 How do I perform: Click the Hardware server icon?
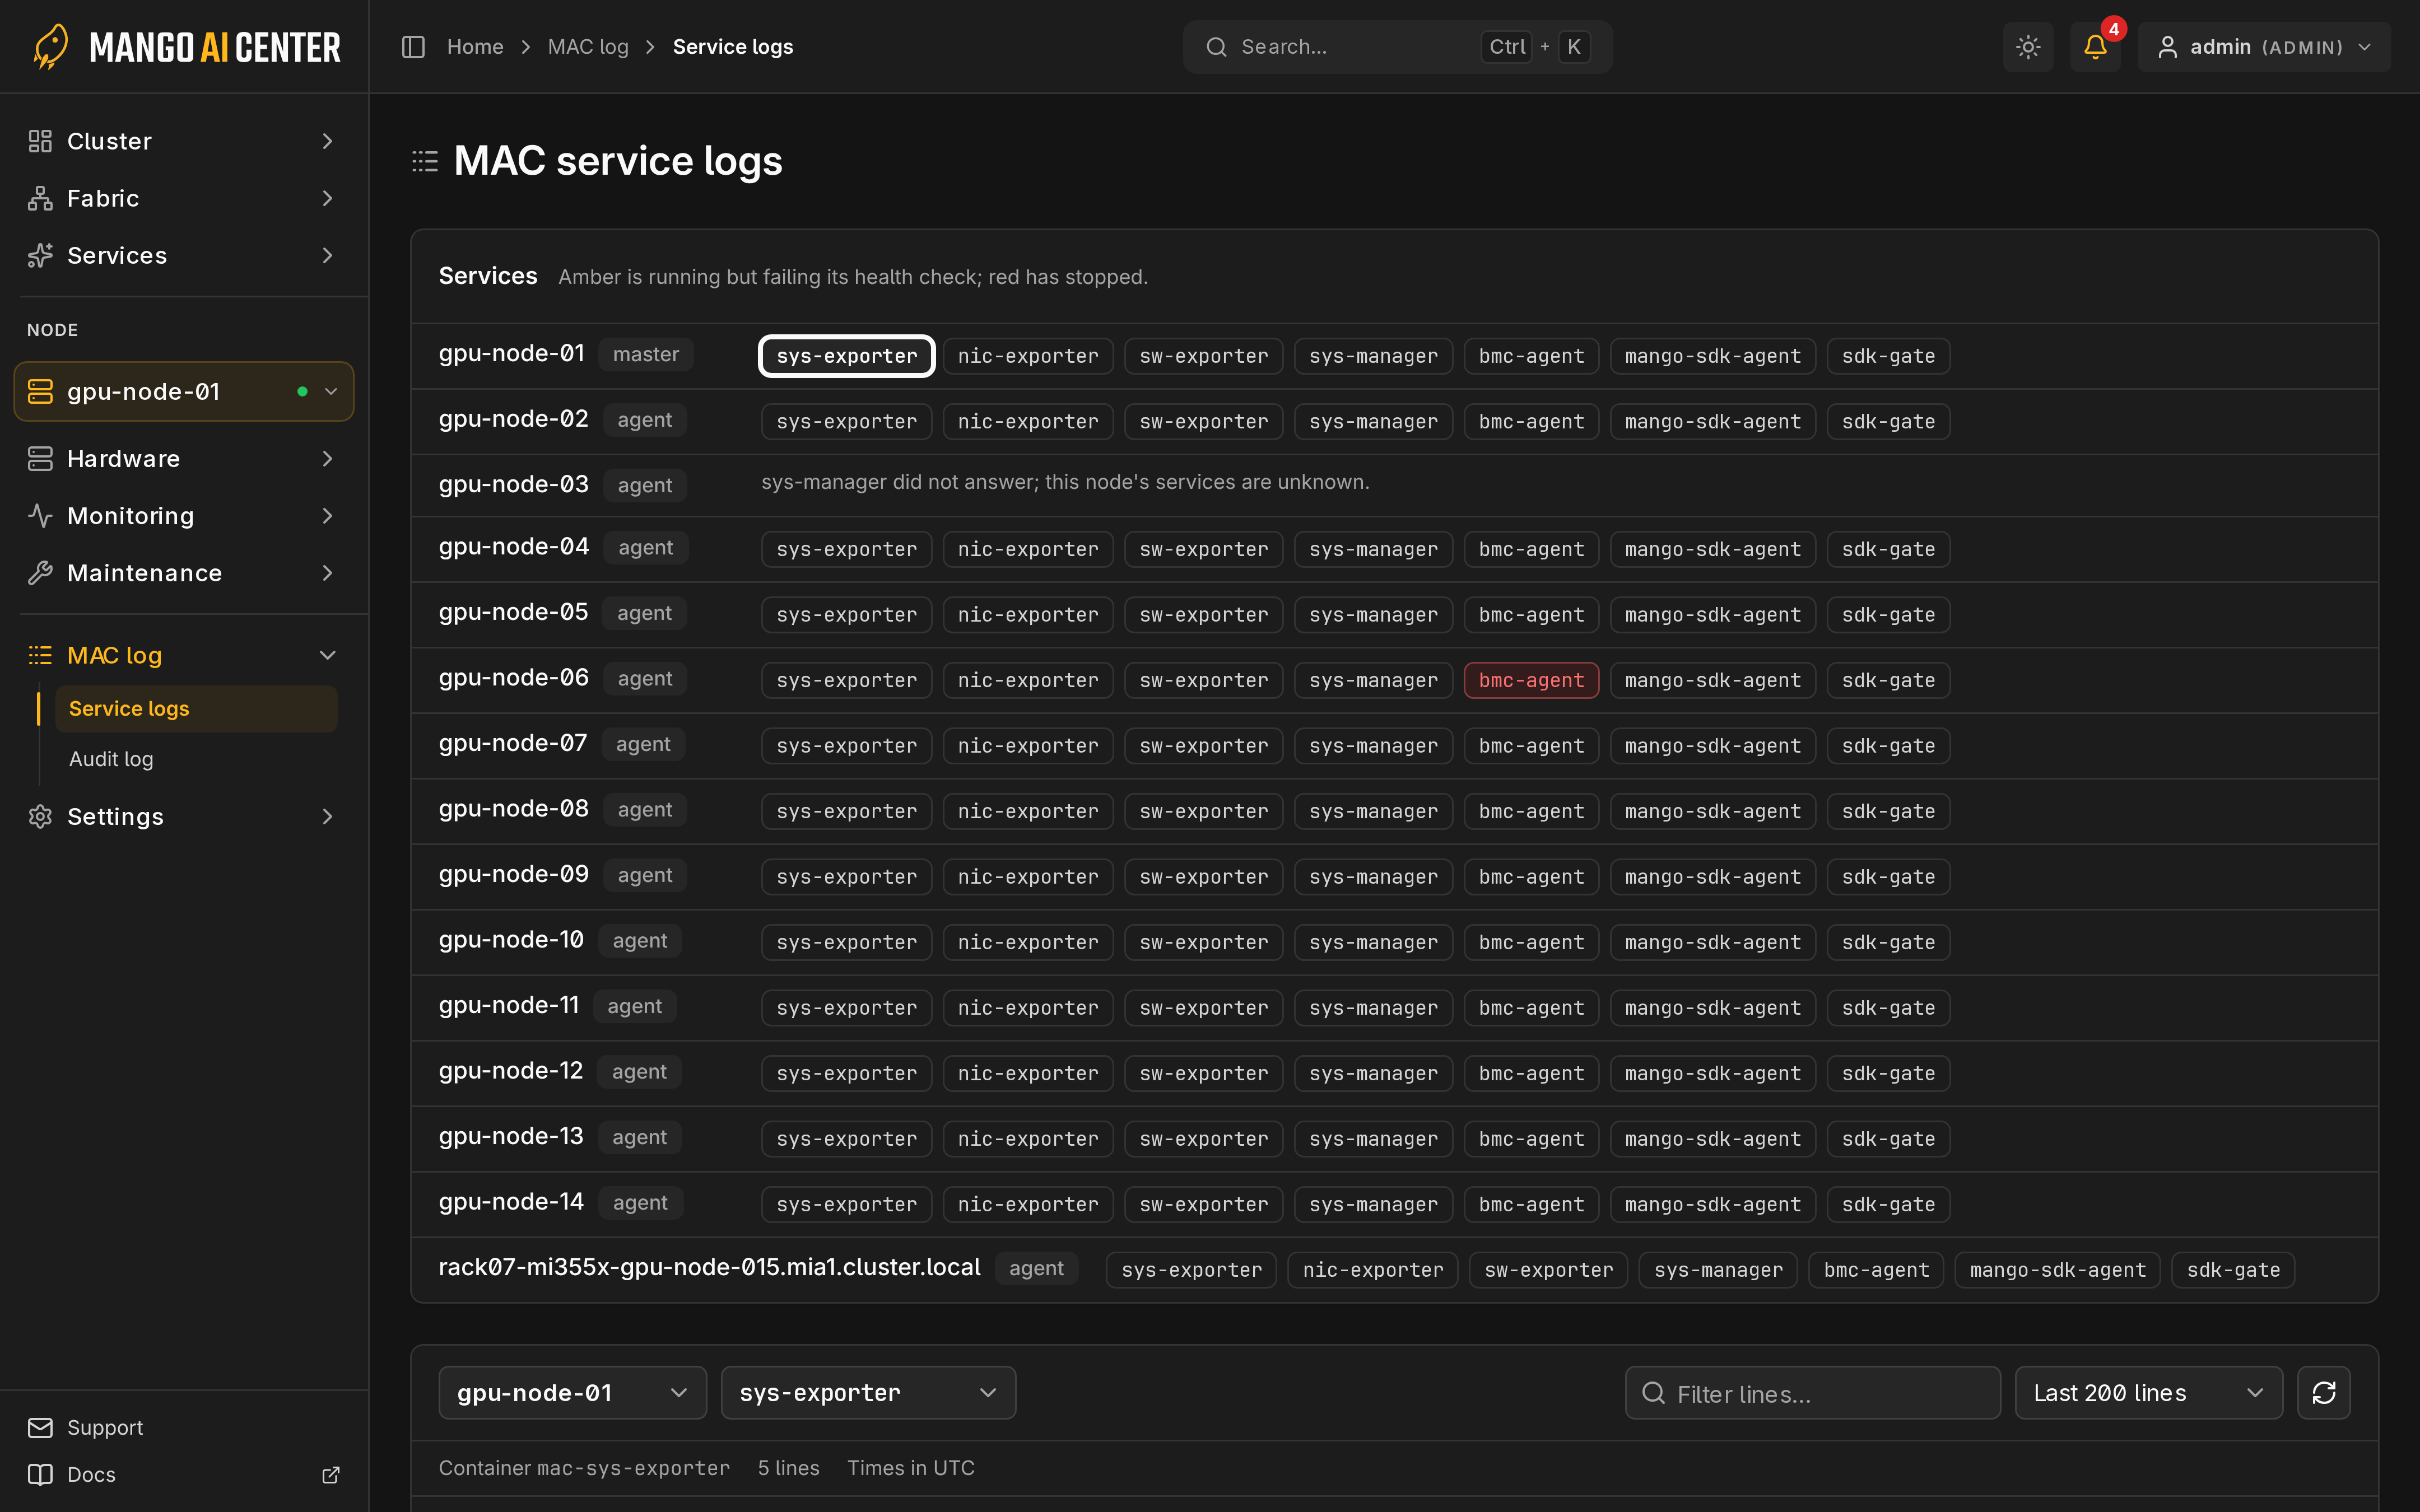40,458
